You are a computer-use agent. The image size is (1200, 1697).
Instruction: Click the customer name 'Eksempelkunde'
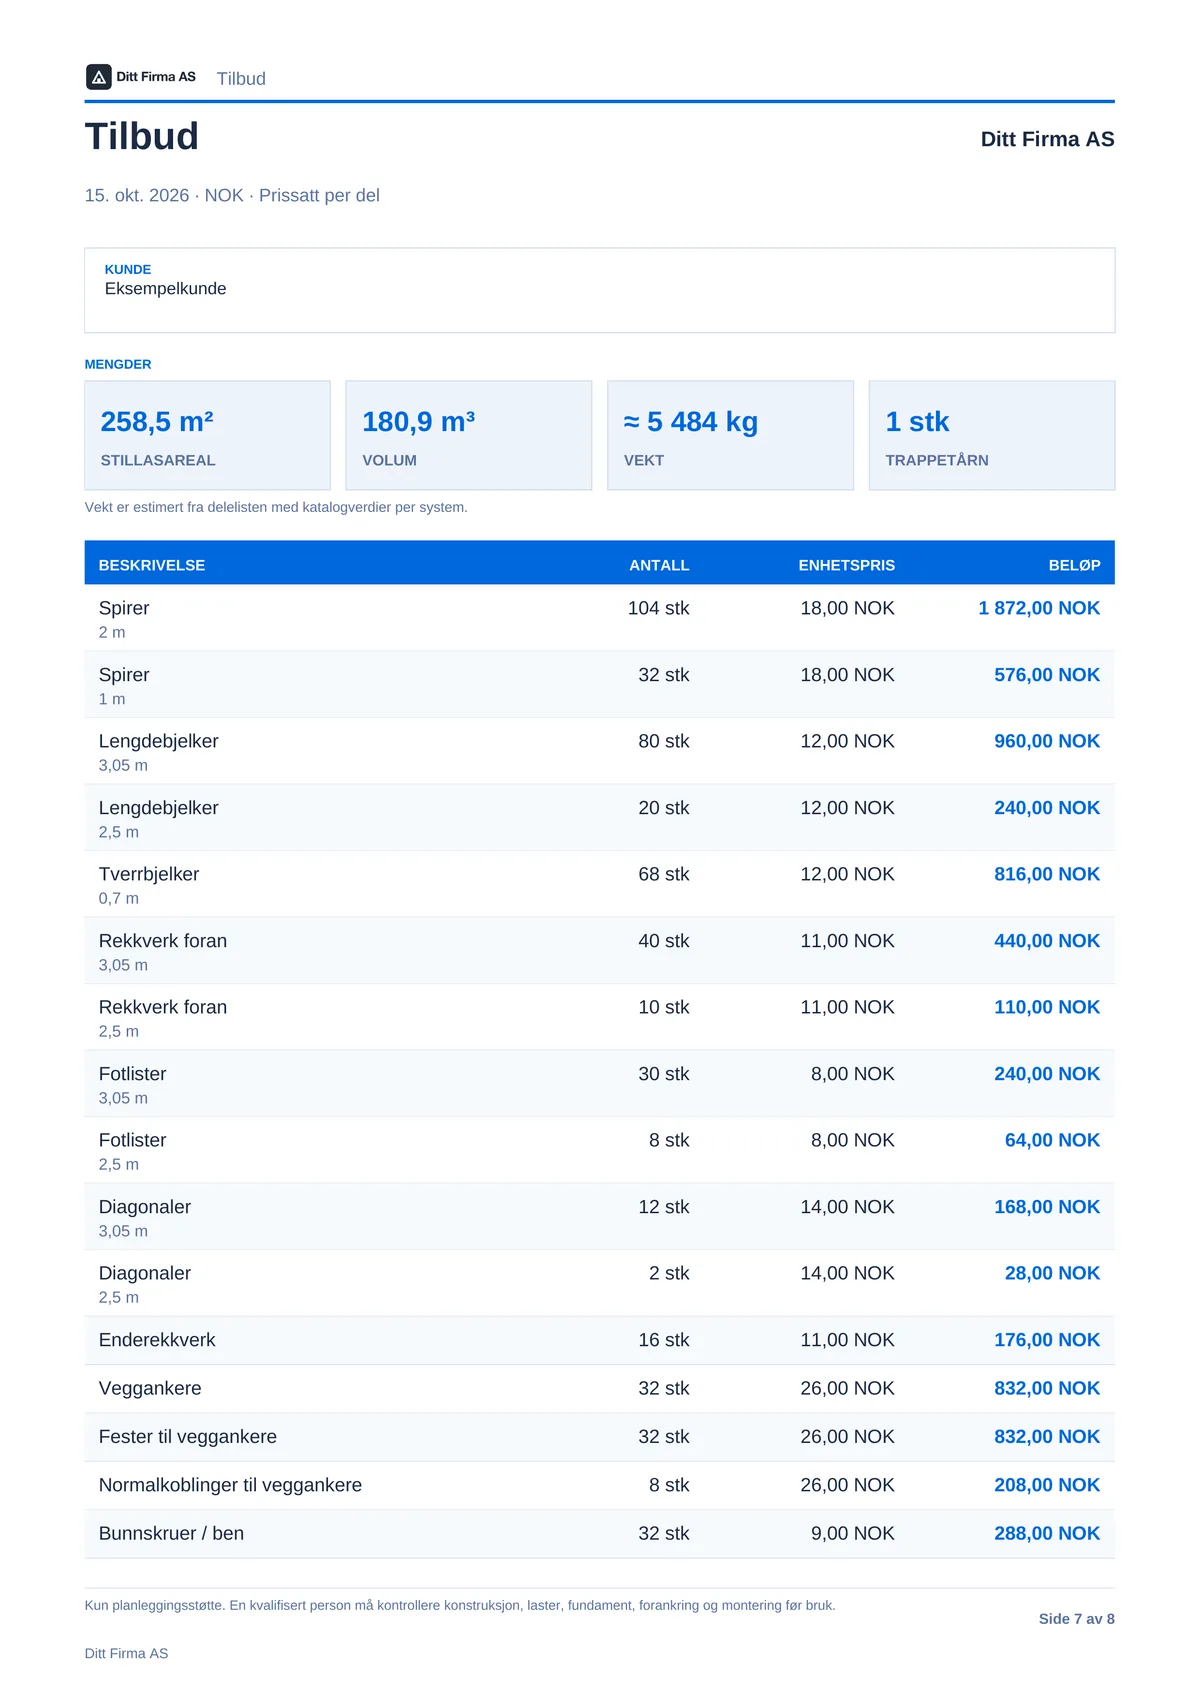pyautogui.click(x=165, y=288)
